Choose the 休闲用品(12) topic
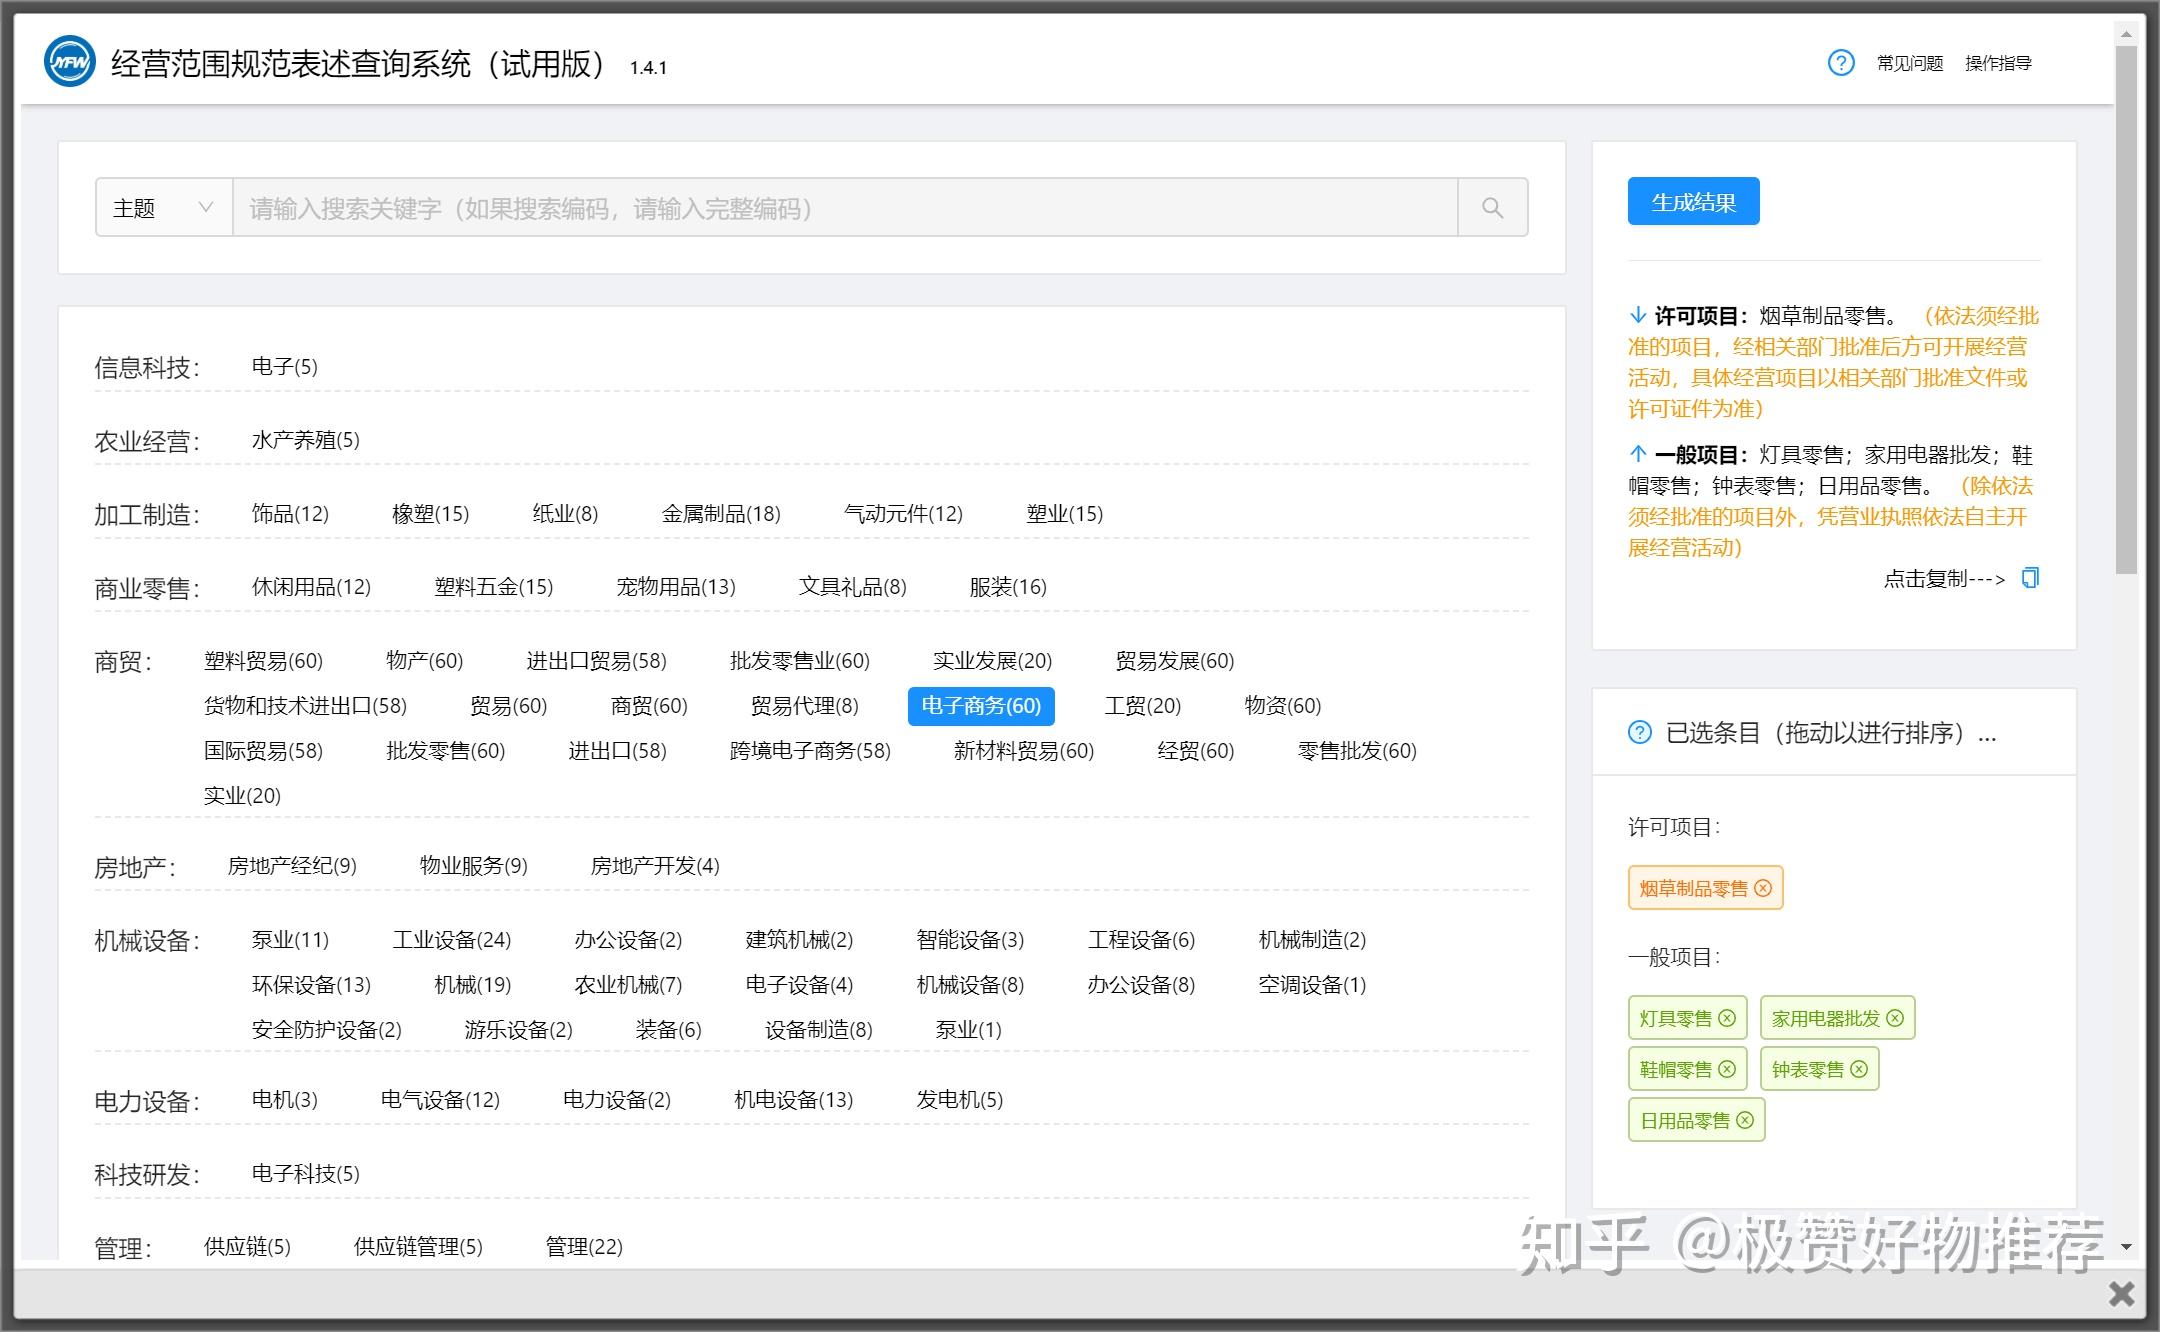This screenshot has width=2160, height=1332. (311, 587)
